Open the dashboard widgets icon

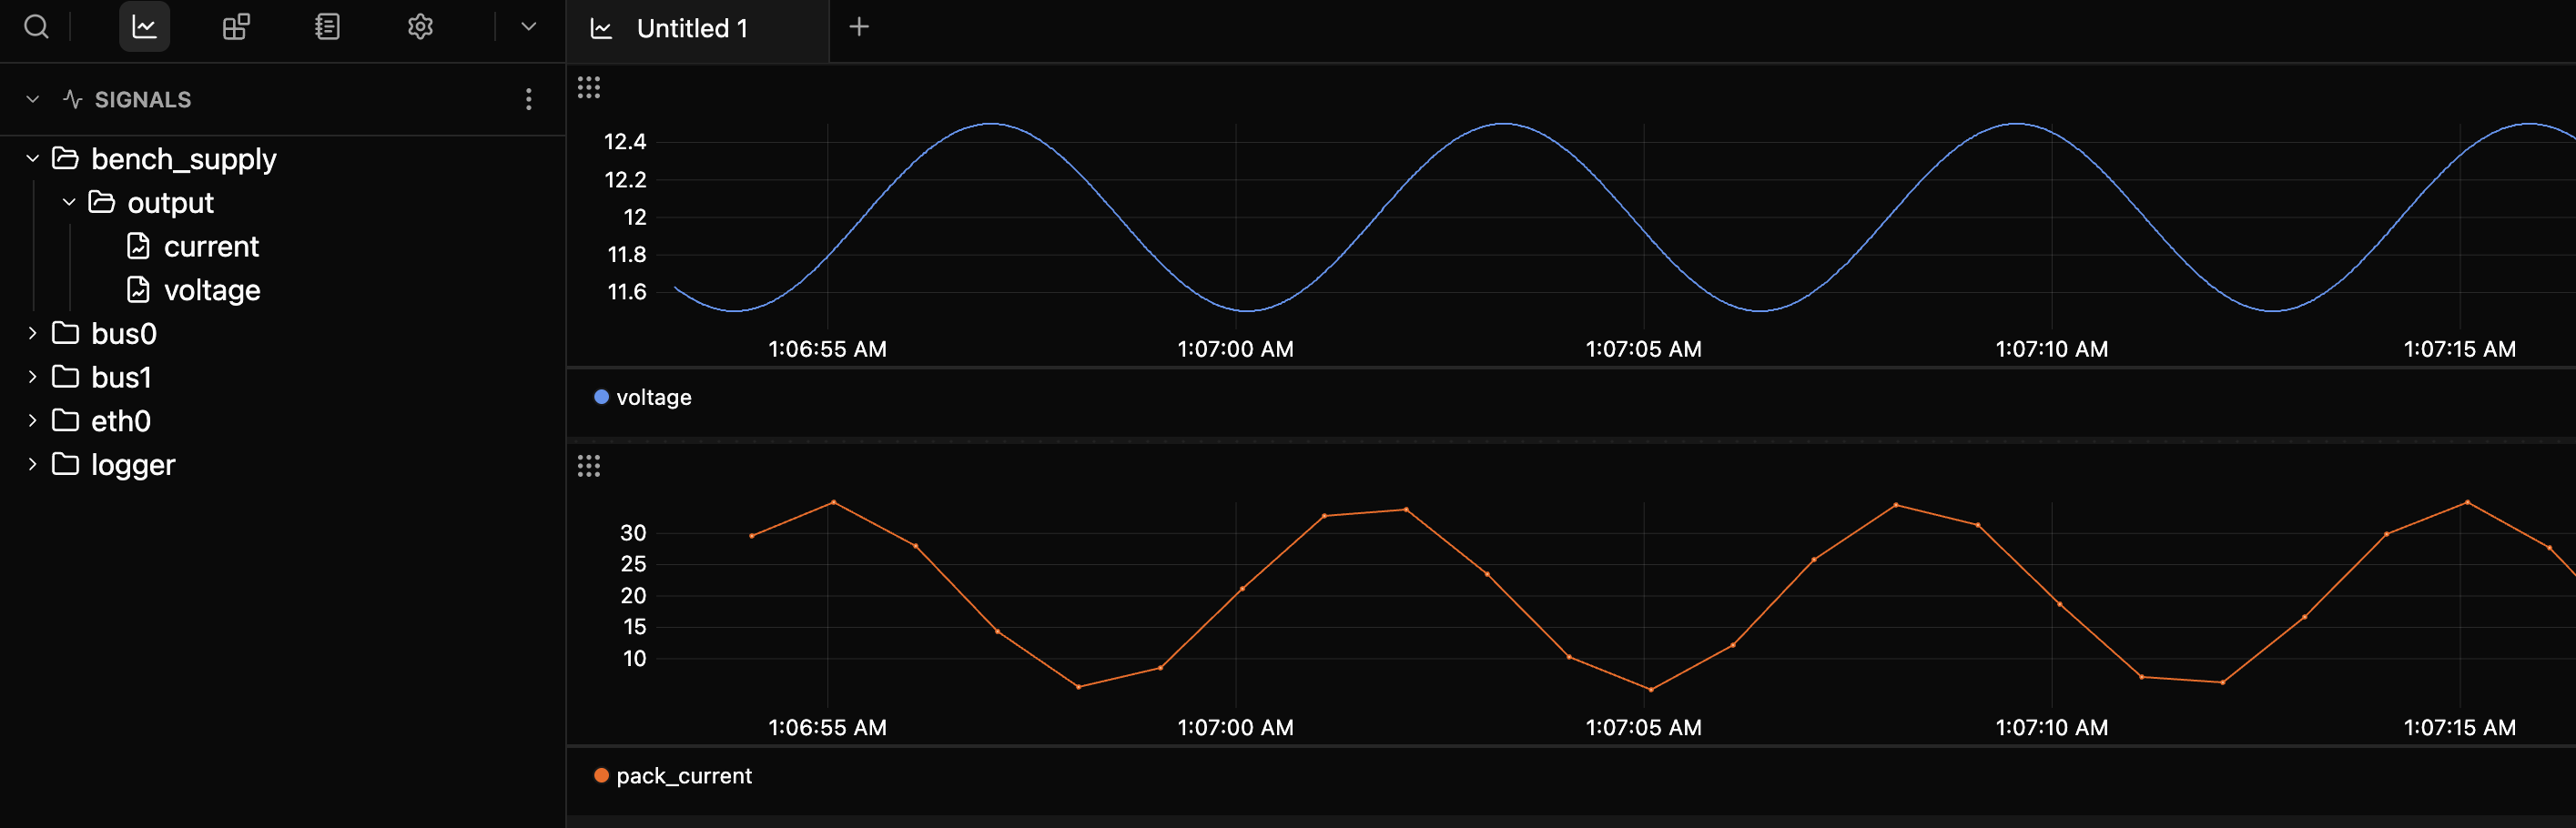click(x=236, y=27)
